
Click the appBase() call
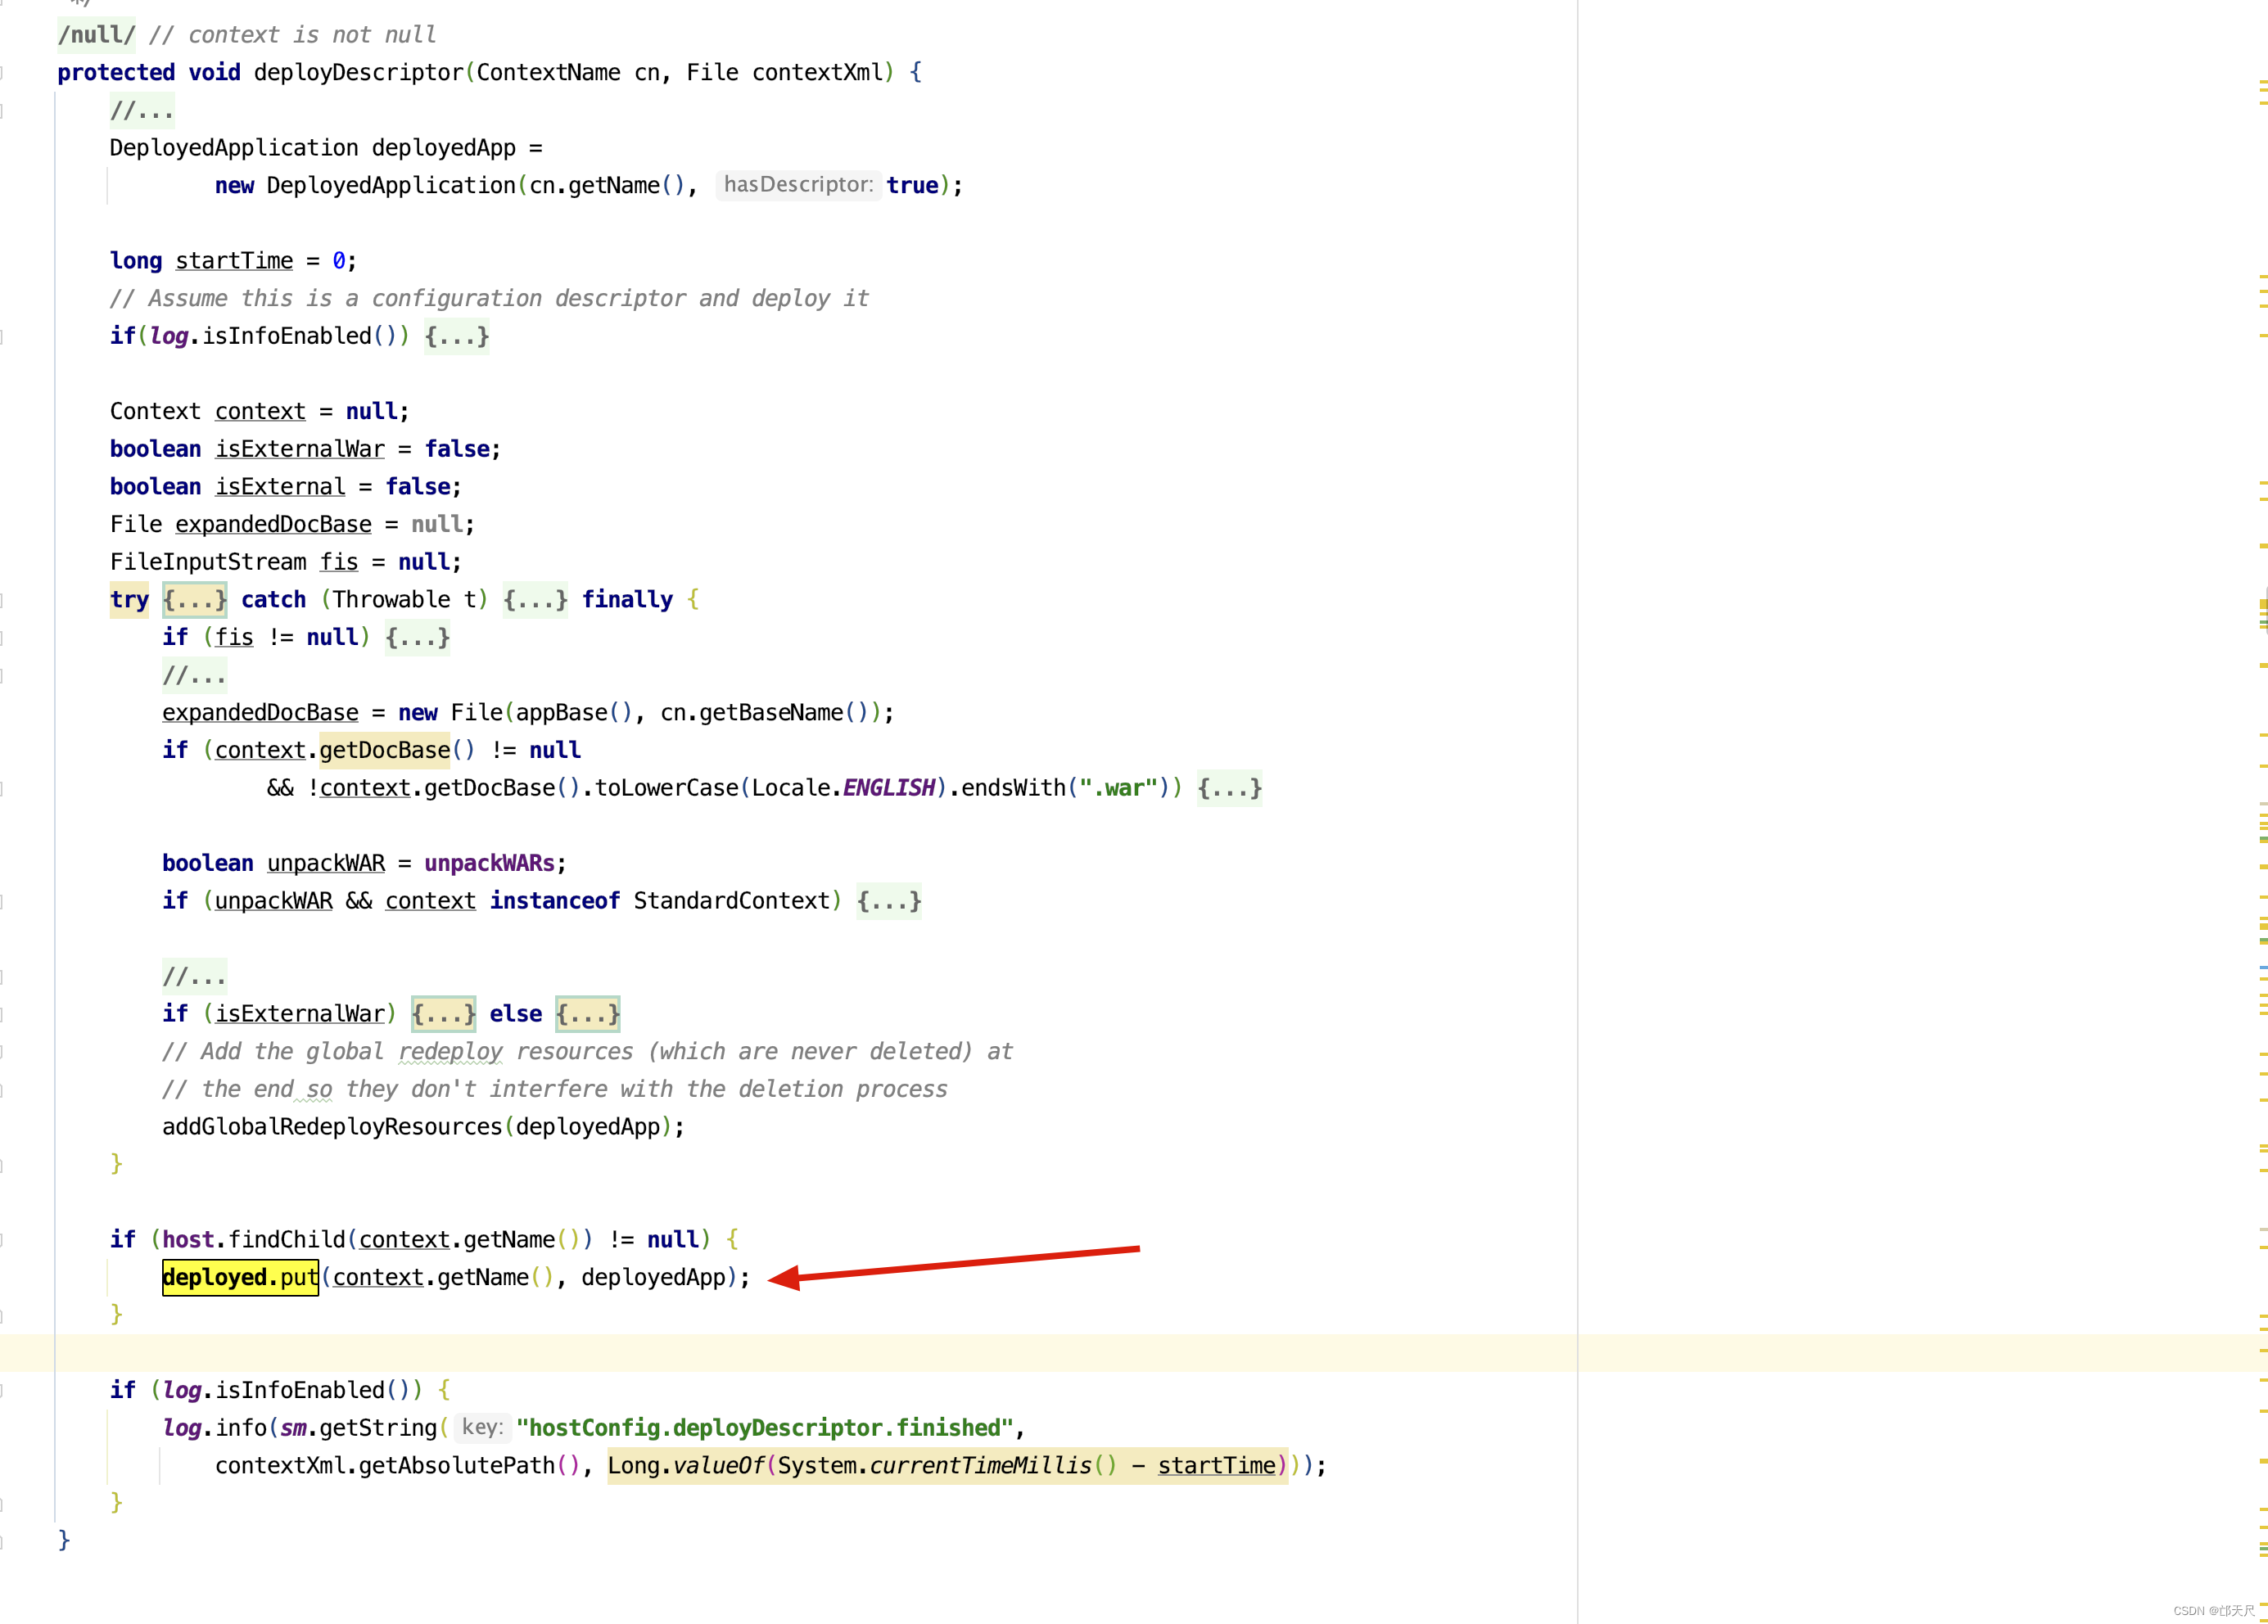[574, 713]
